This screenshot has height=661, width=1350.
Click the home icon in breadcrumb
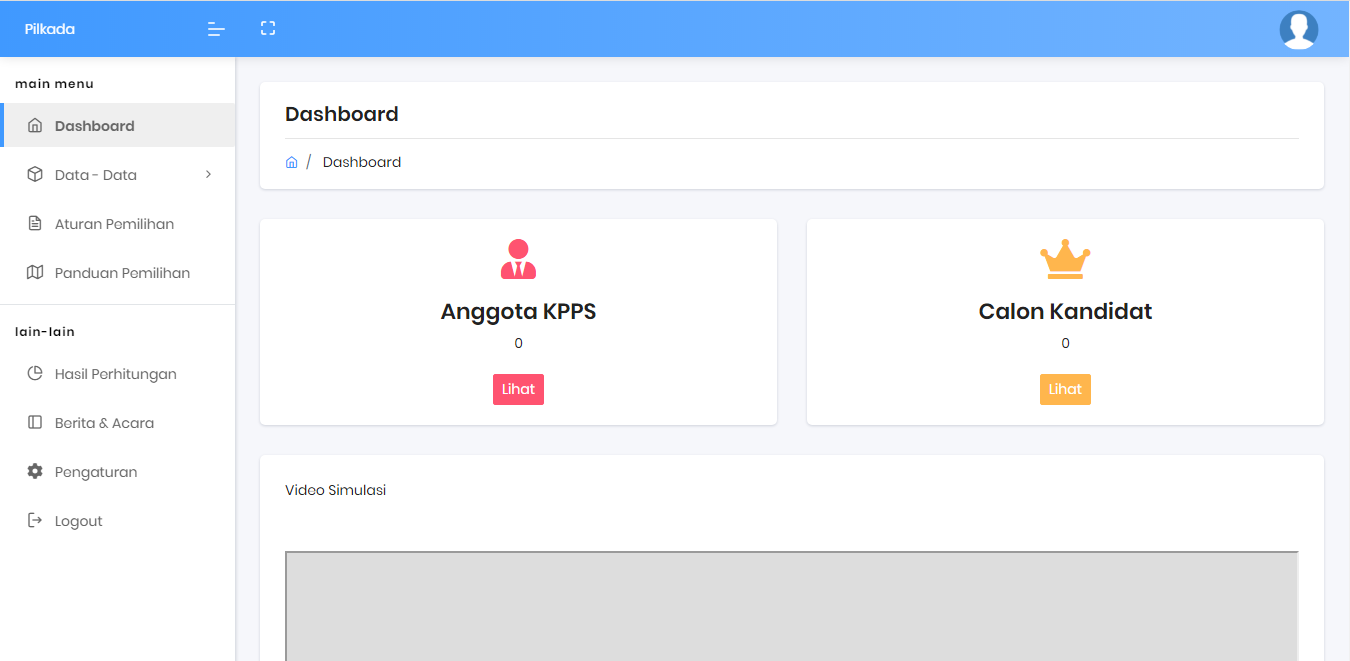(291, 162)
